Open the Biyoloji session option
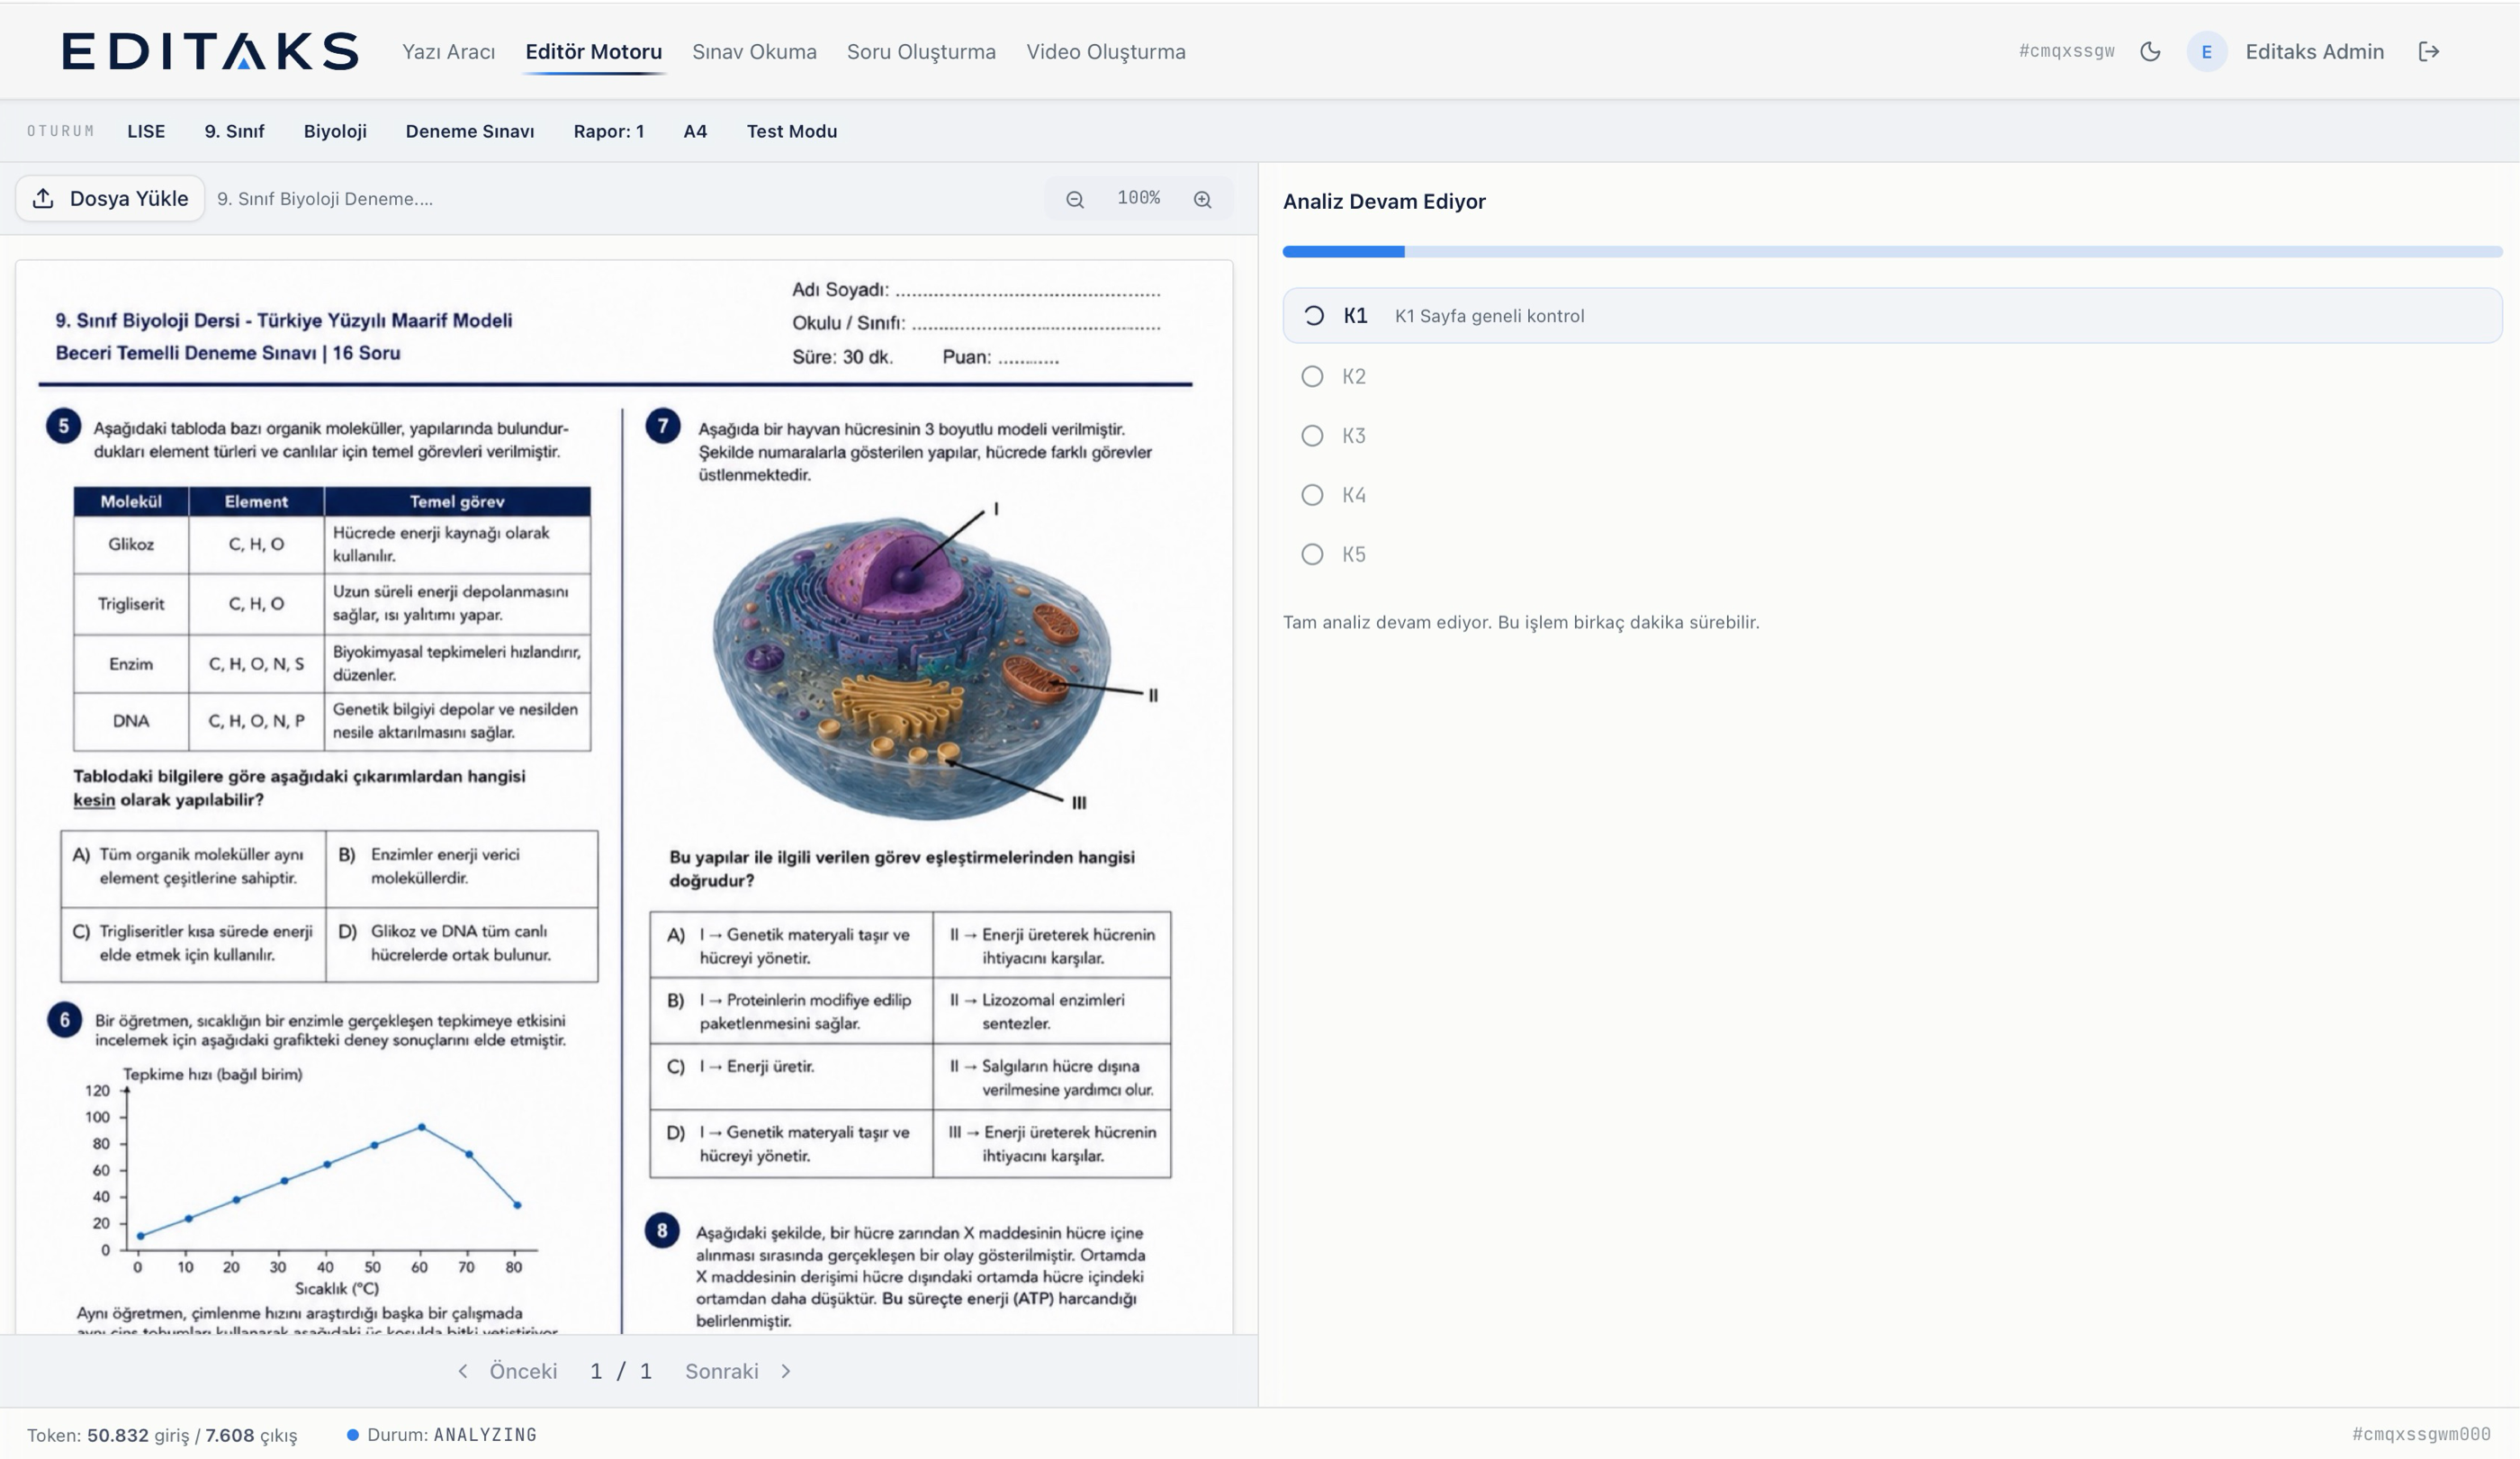Viewport: 2520px width, 1459px height. [335, 131]
